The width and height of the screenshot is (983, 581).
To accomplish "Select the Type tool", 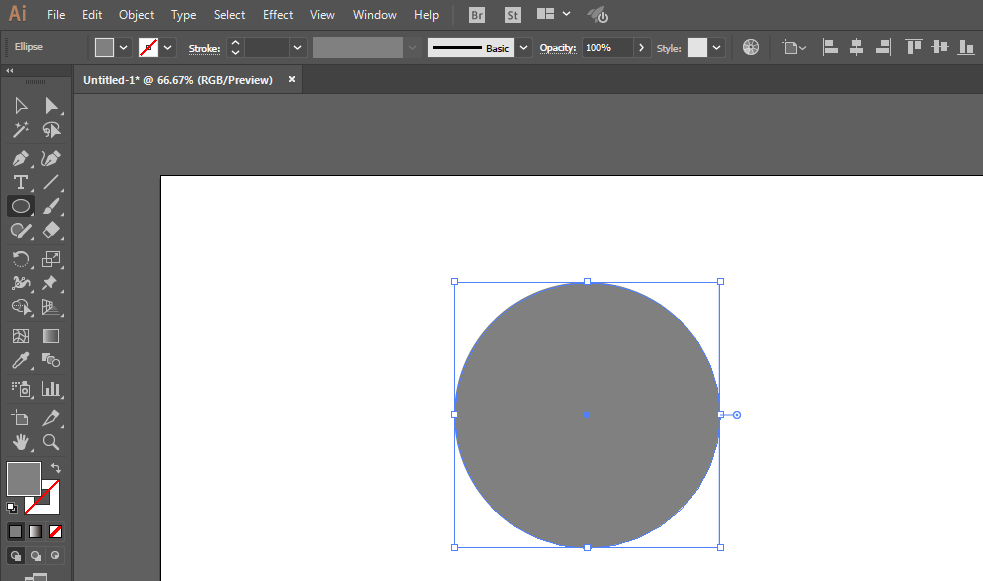I will tap(21, 182).
